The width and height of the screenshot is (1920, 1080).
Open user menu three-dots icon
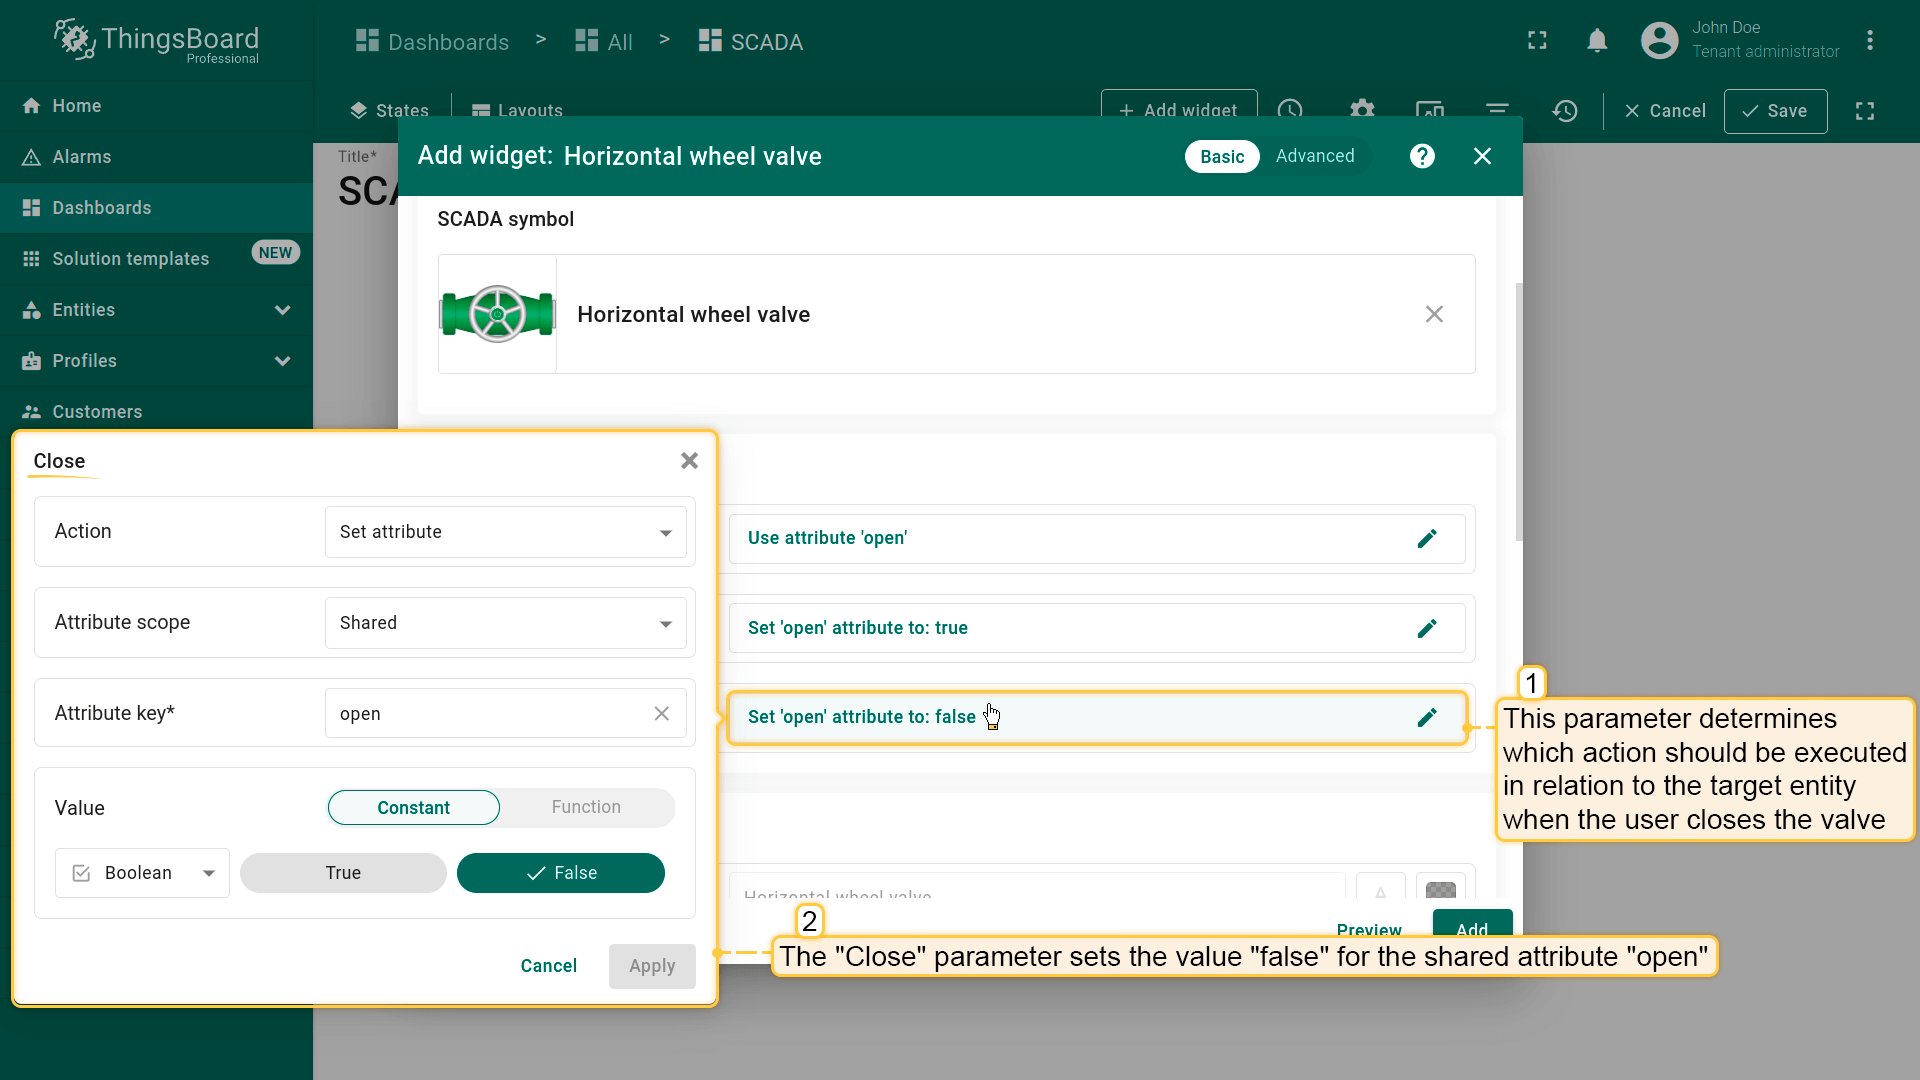[1869, 41]
